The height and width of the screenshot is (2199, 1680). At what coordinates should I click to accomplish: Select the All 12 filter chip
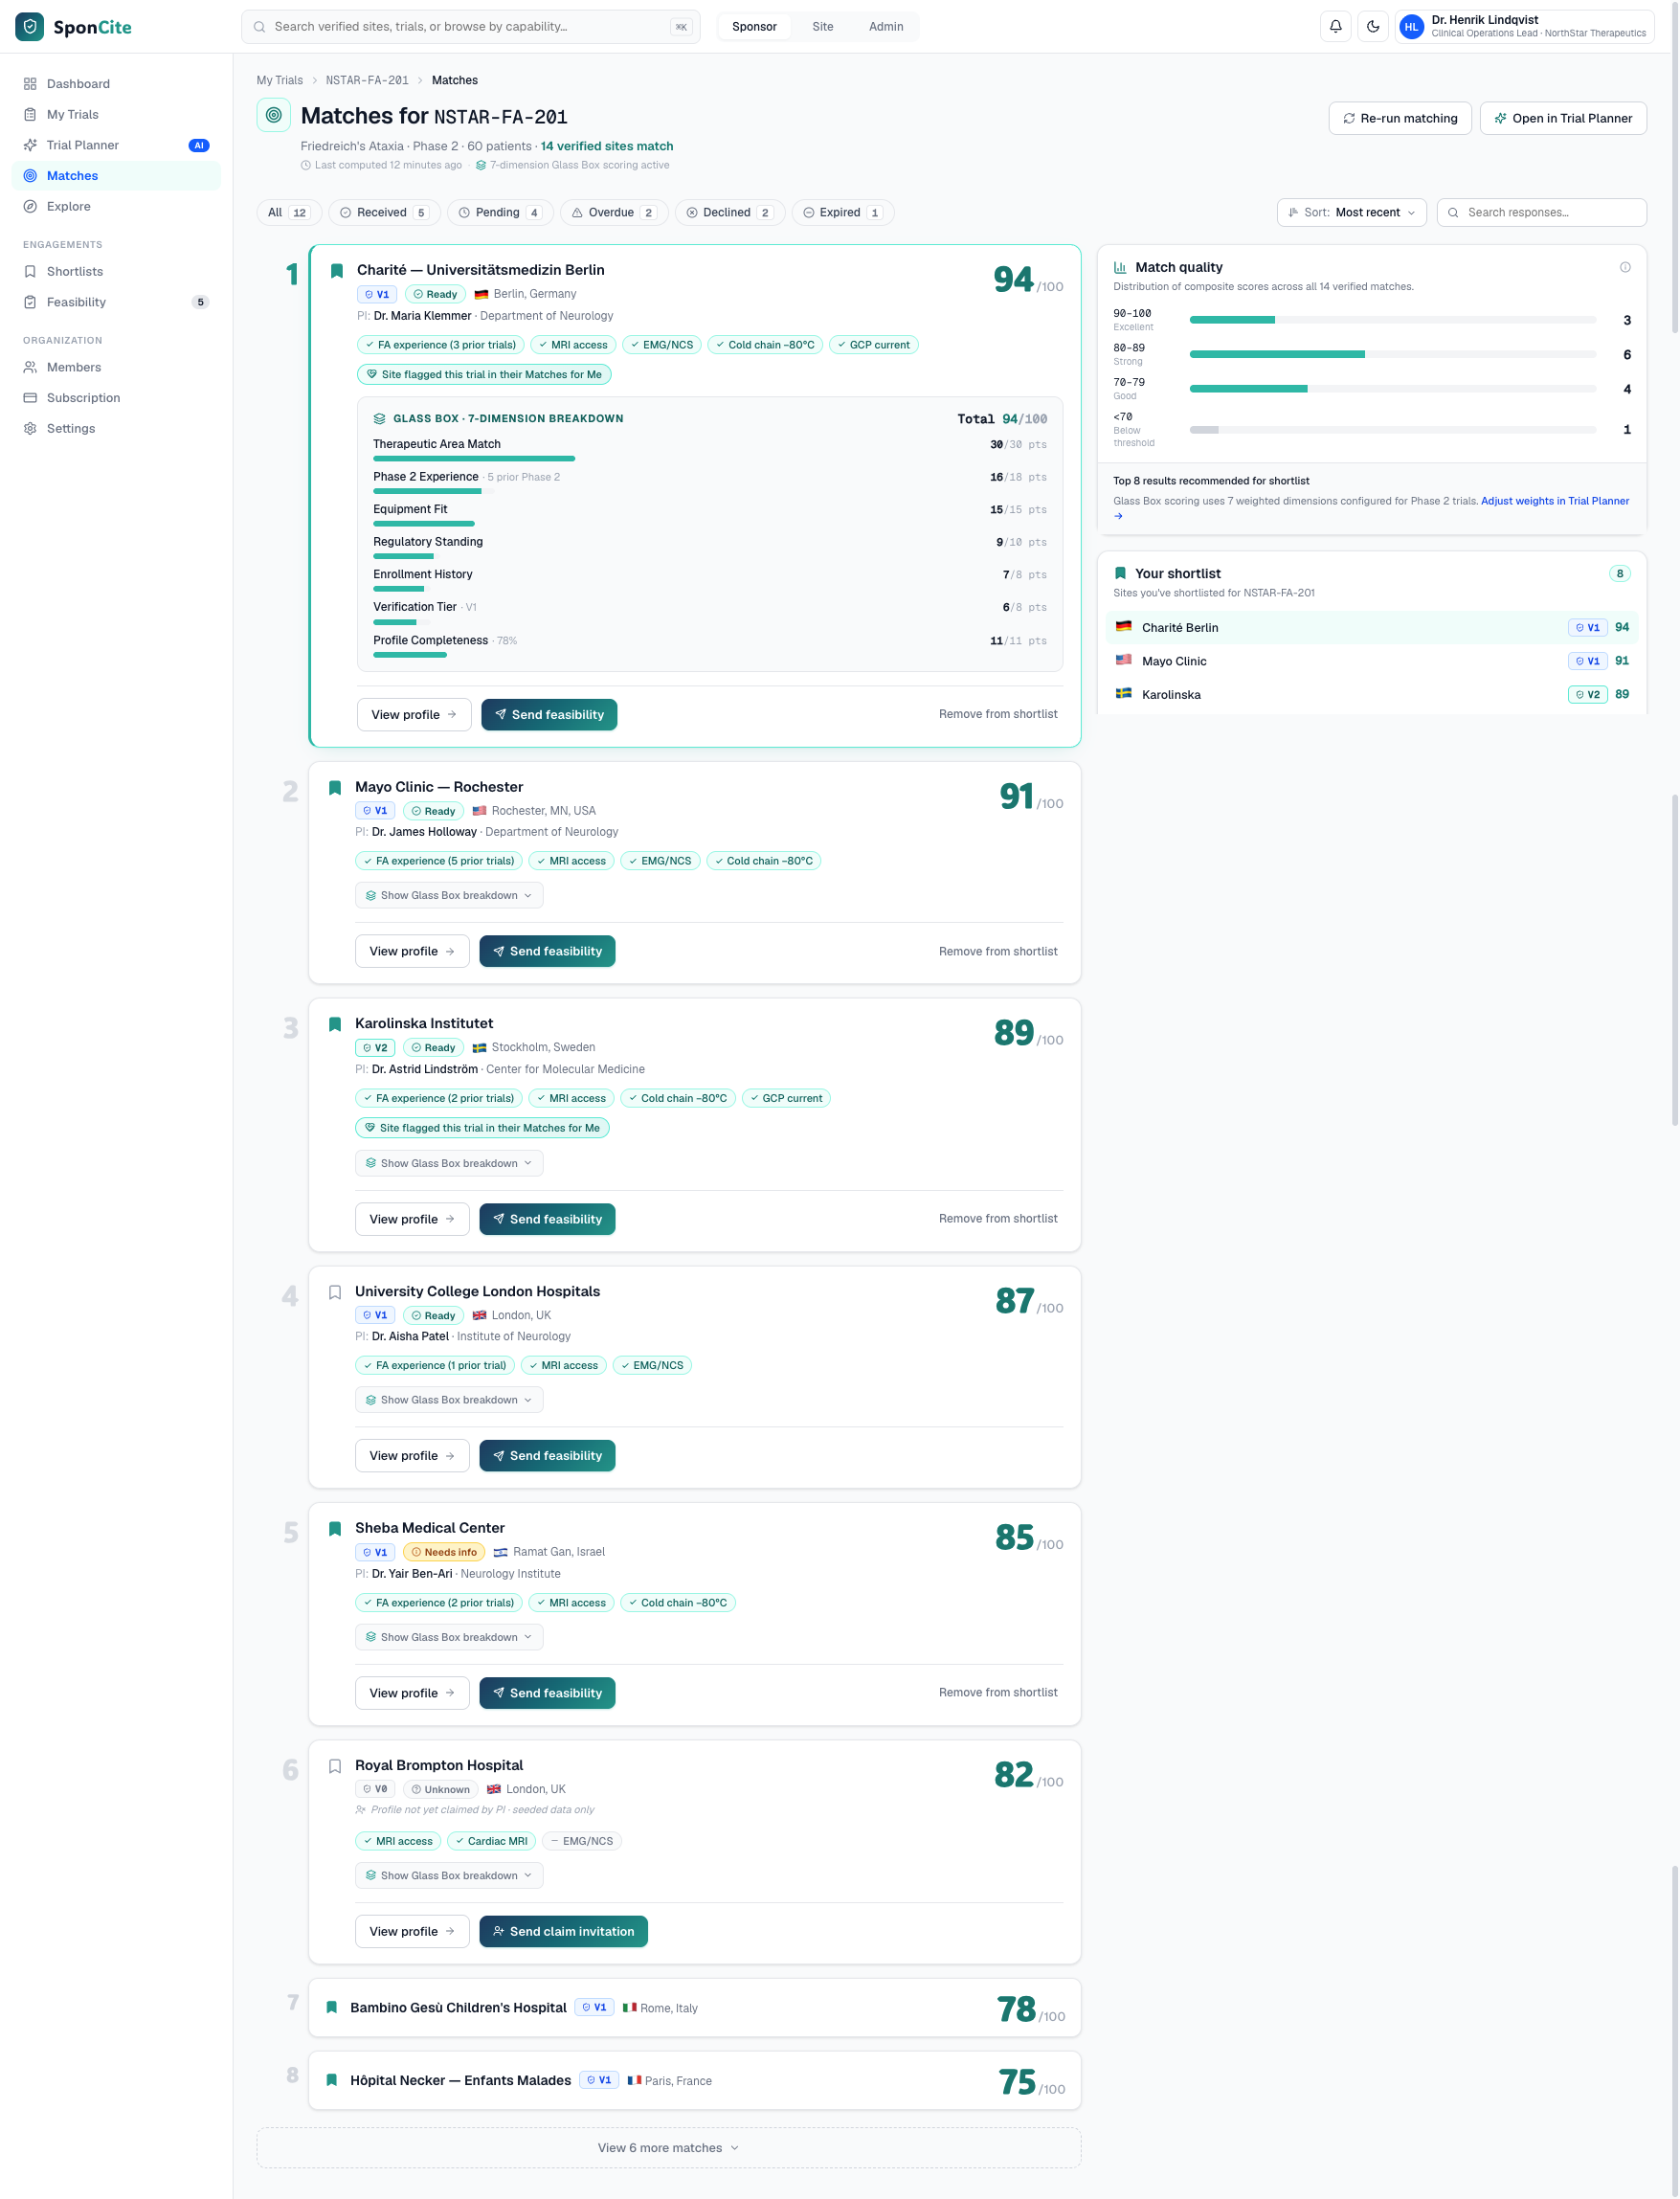pos(288,212)
